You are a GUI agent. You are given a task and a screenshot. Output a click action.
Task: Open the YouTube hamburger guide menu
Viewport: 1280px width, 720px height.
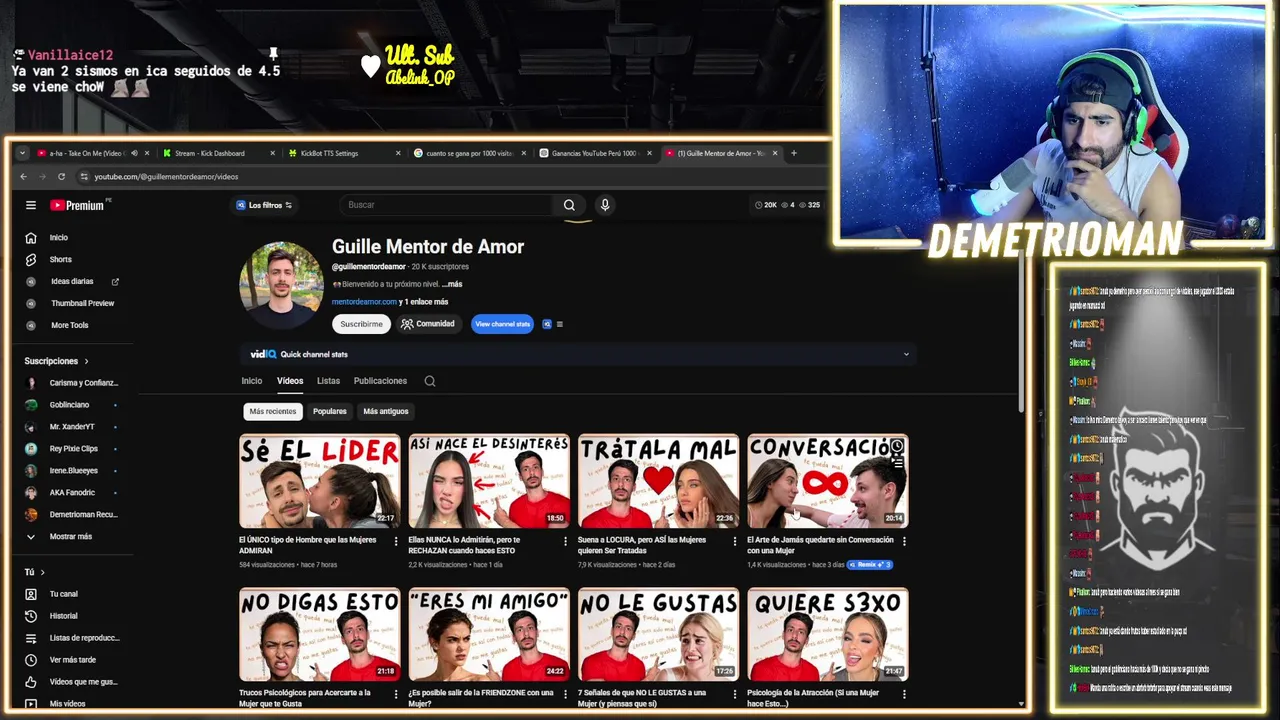pyautogui.click(x=31, y=205)
